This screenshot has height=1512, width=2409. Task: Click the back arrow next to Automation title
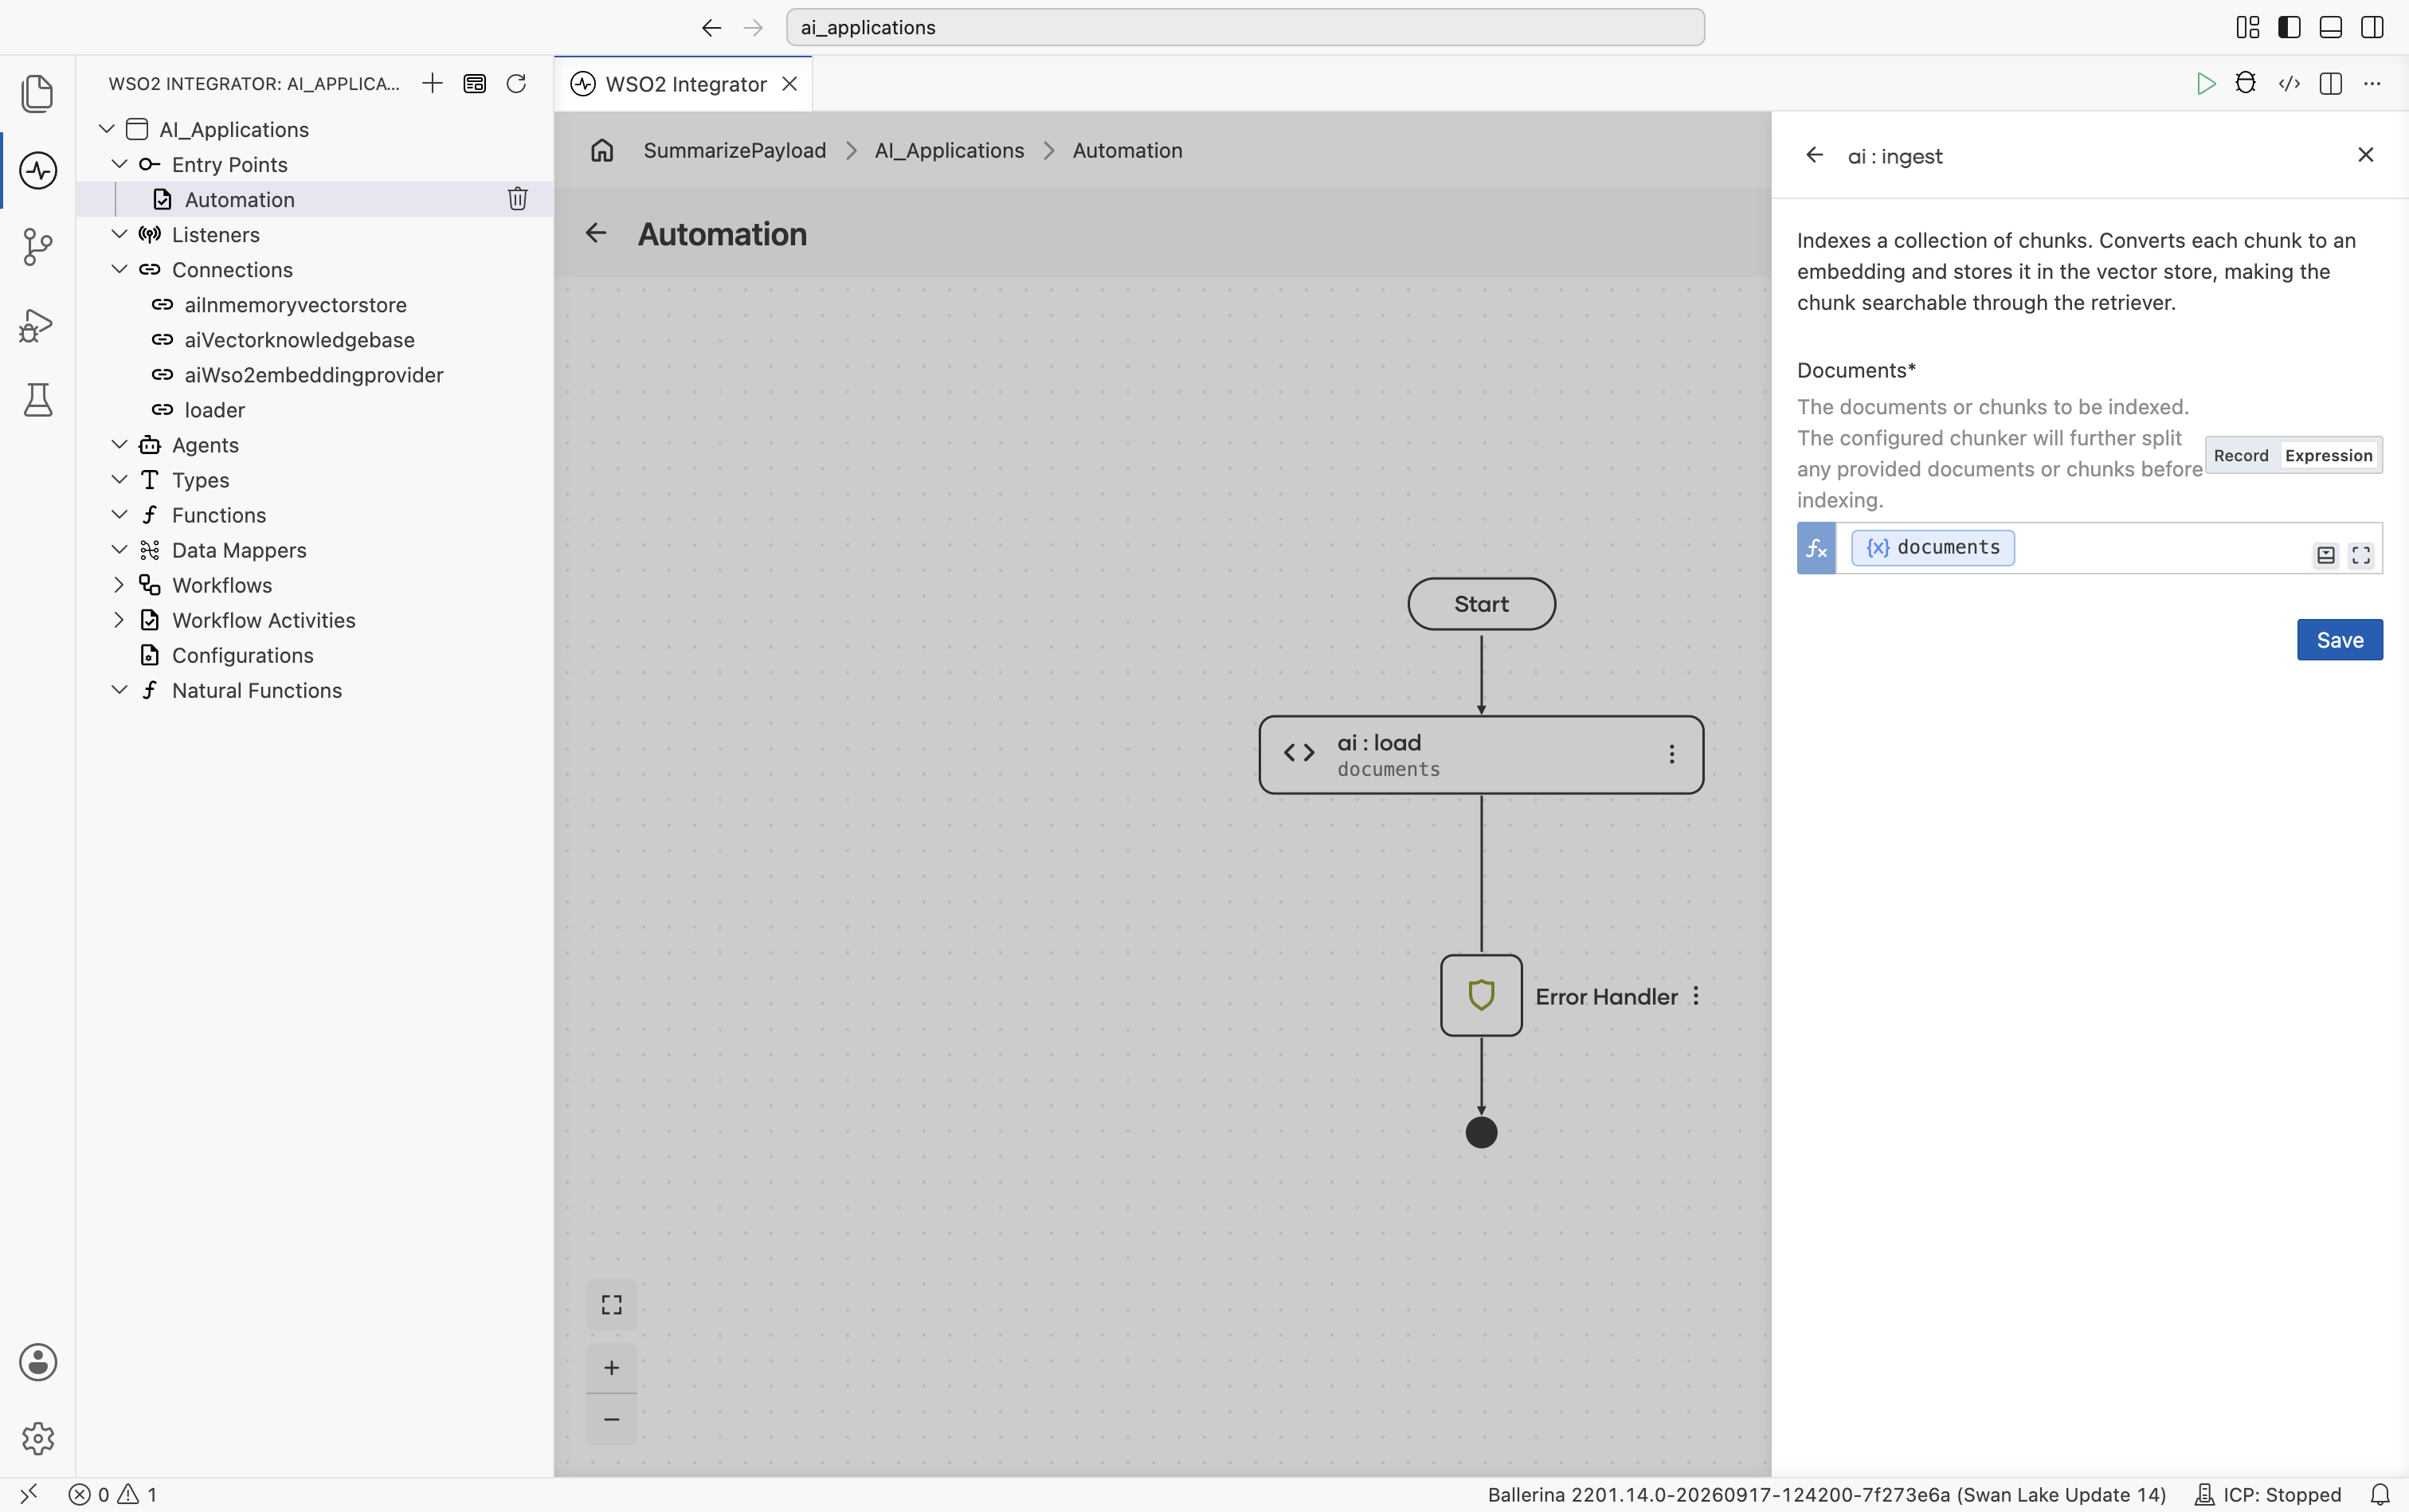tap(596, 233)
